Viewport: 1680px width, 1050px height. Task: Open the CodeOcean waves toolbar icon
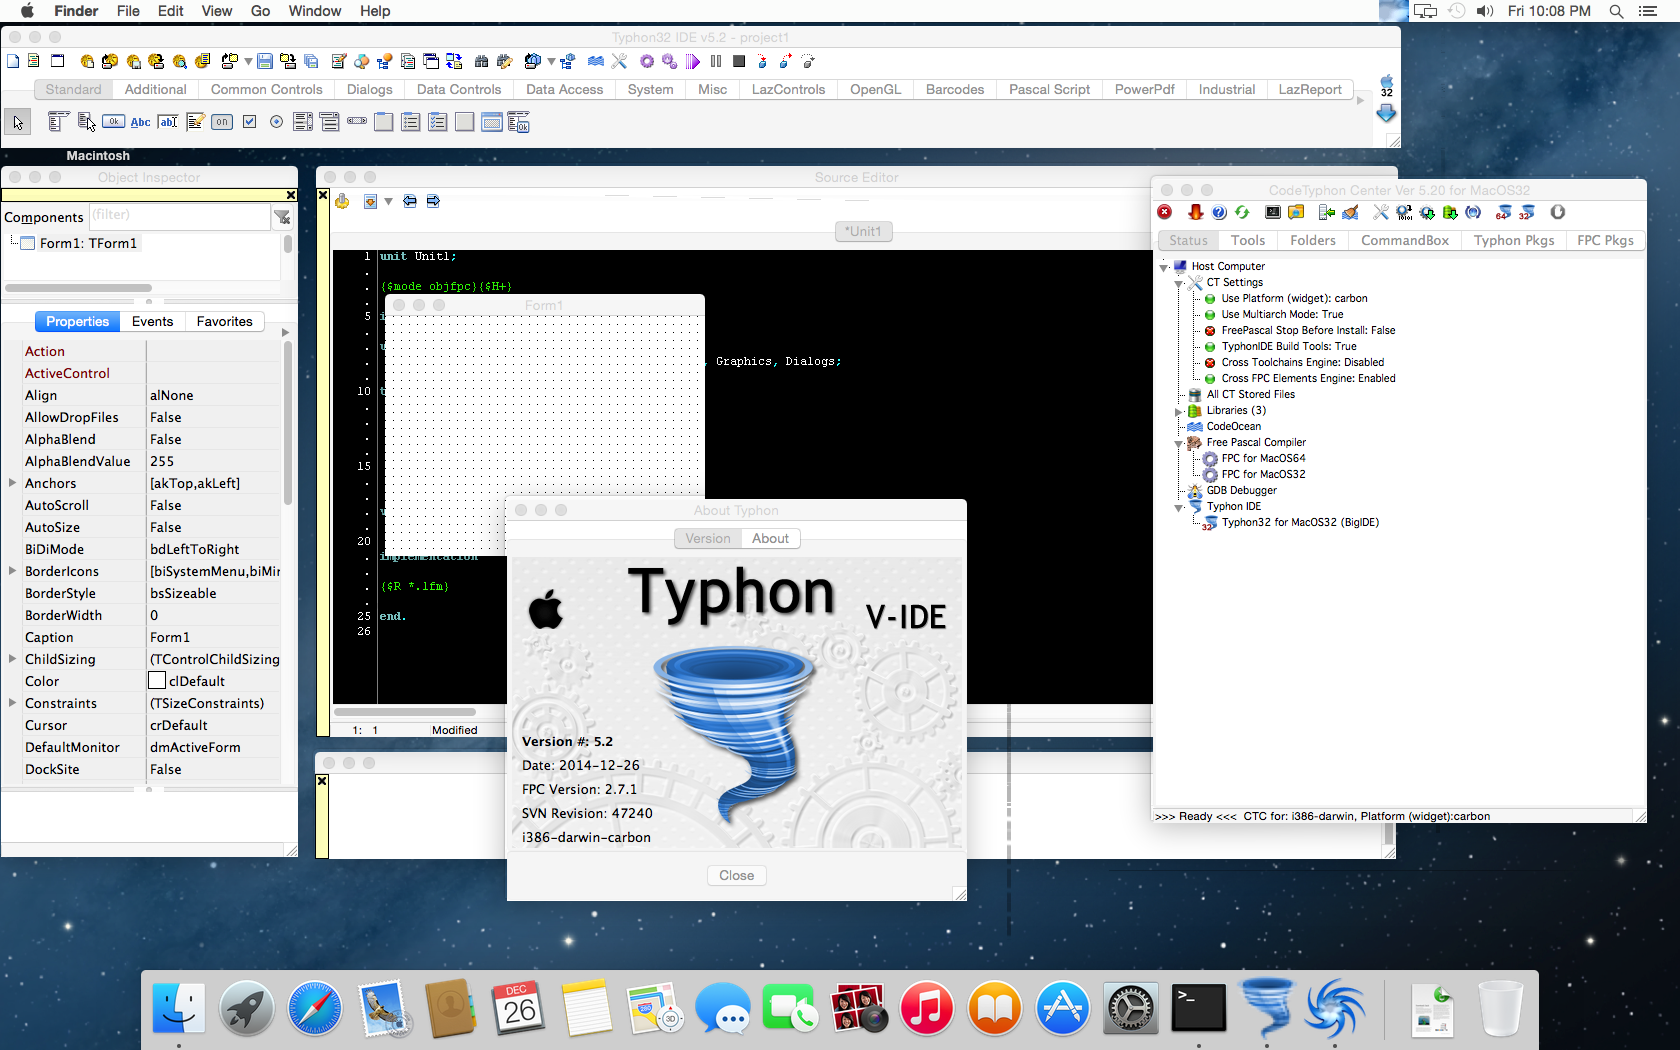coord(596,61)
